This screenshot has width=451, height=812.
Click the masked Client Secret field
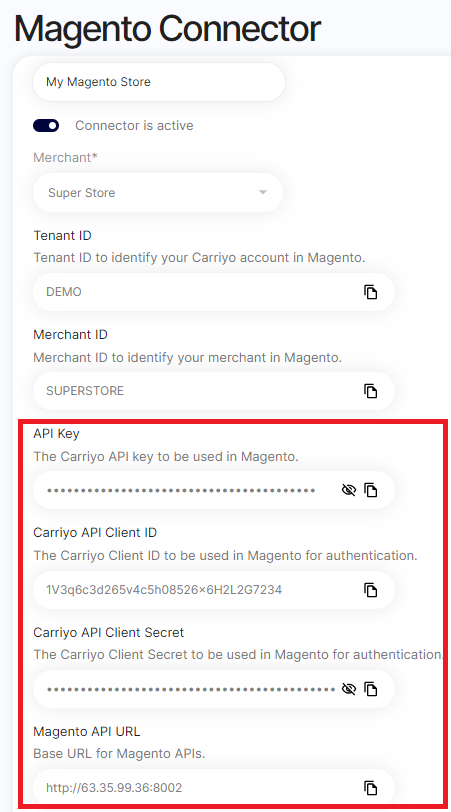214,689
